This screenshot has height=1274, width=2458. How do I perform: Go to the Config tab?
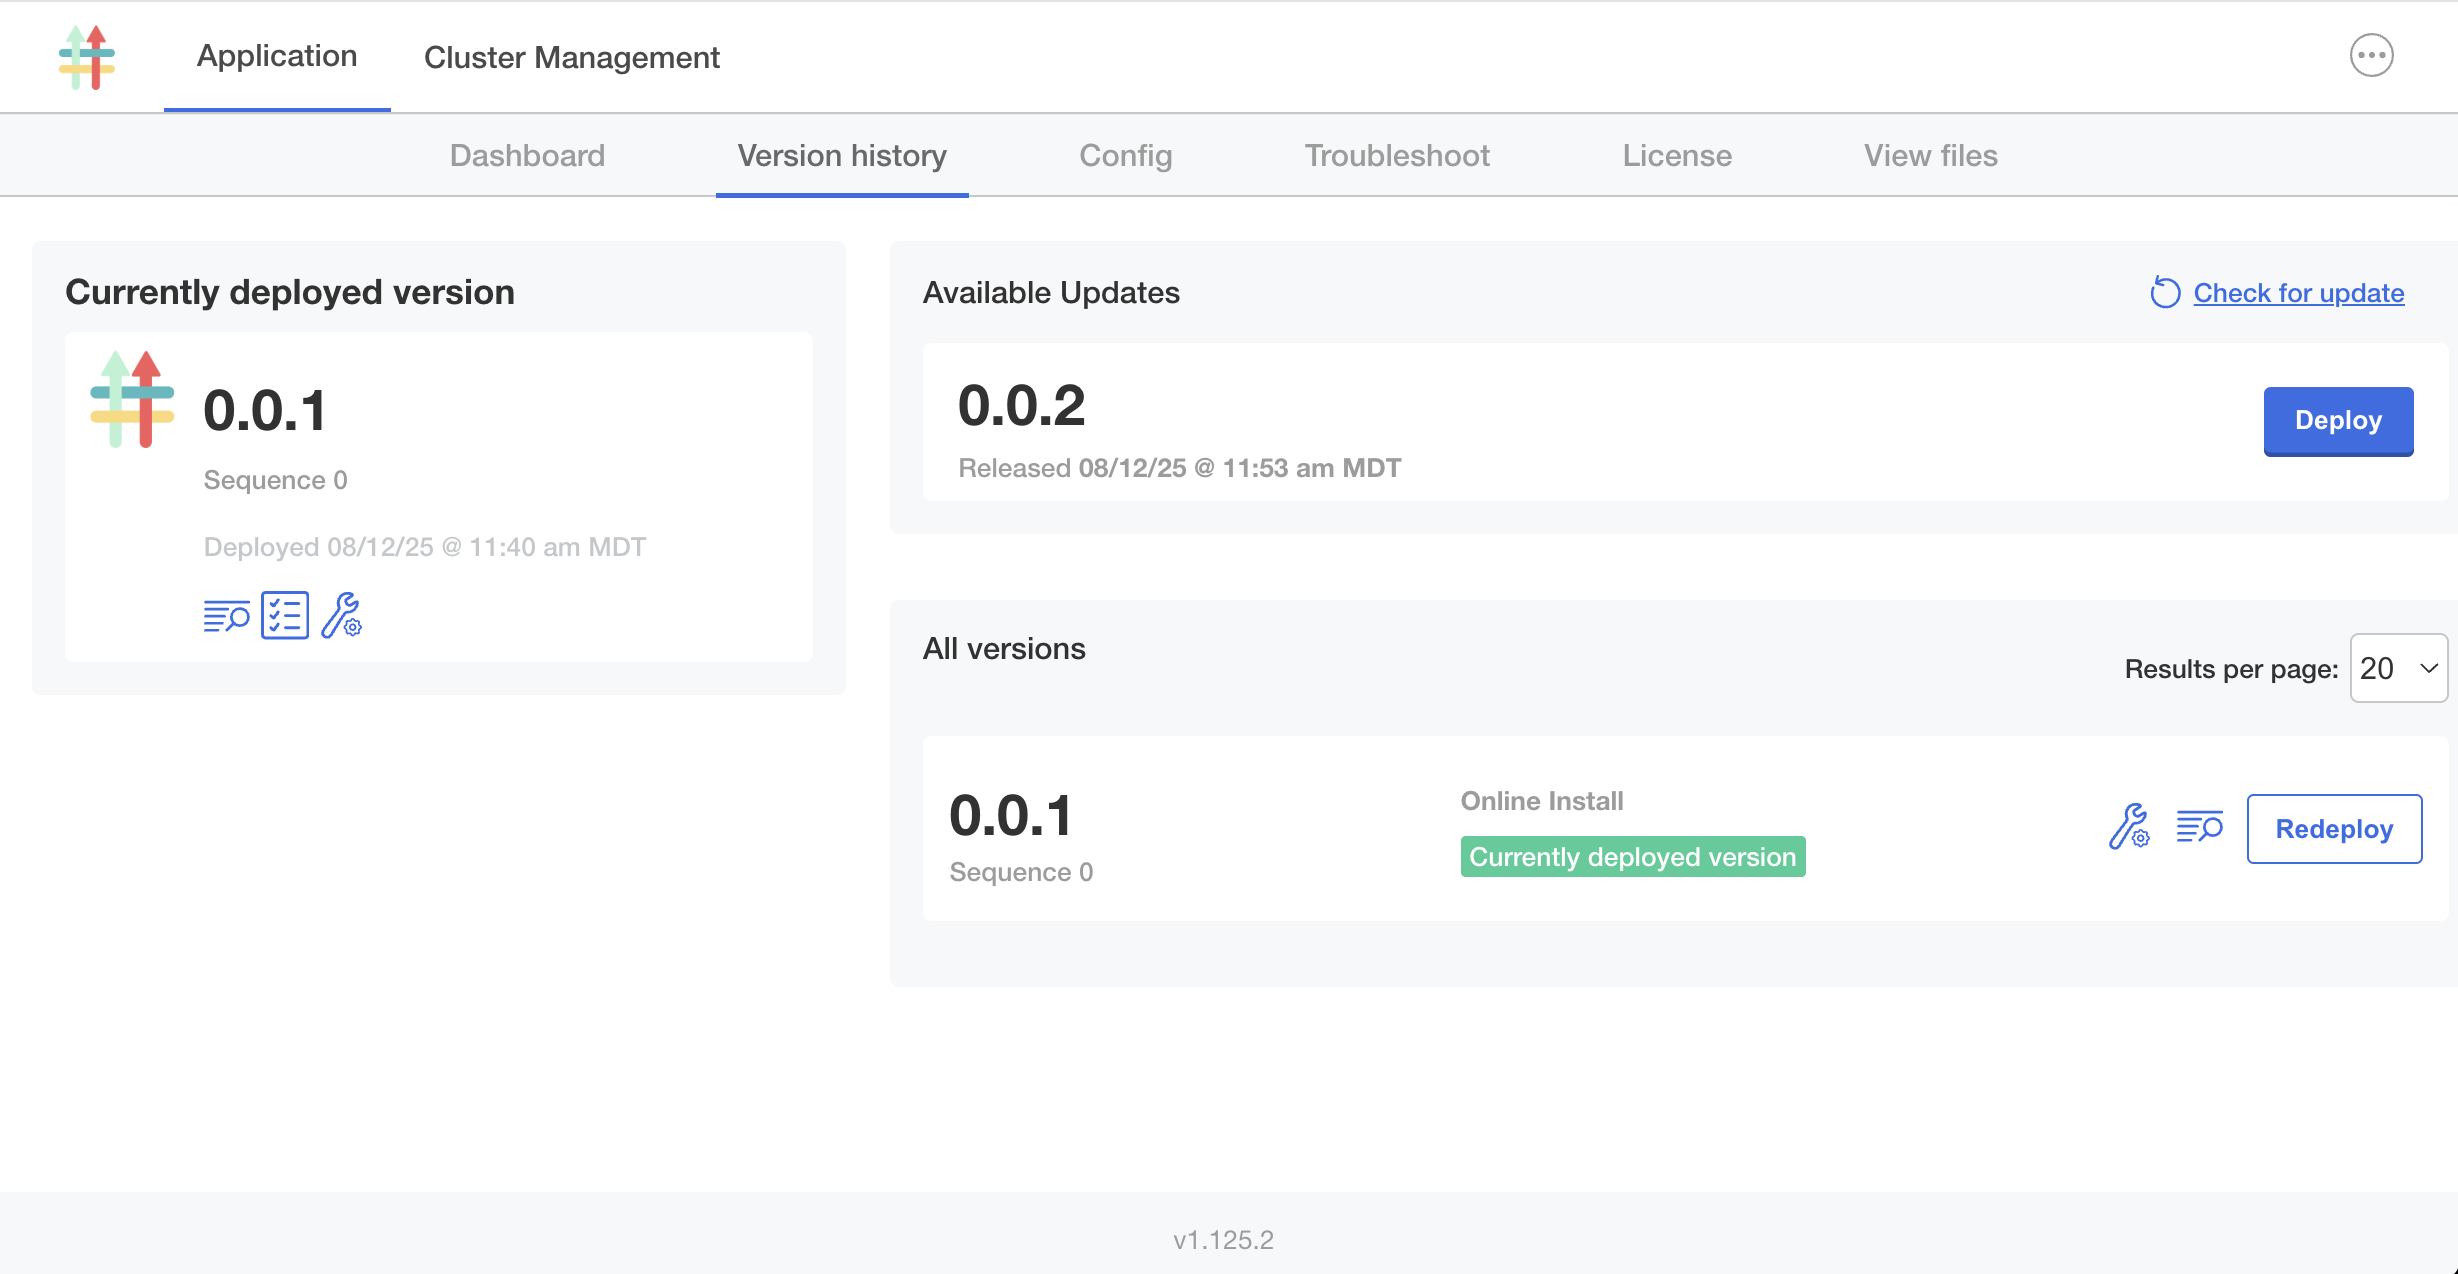click(1125, 155)
